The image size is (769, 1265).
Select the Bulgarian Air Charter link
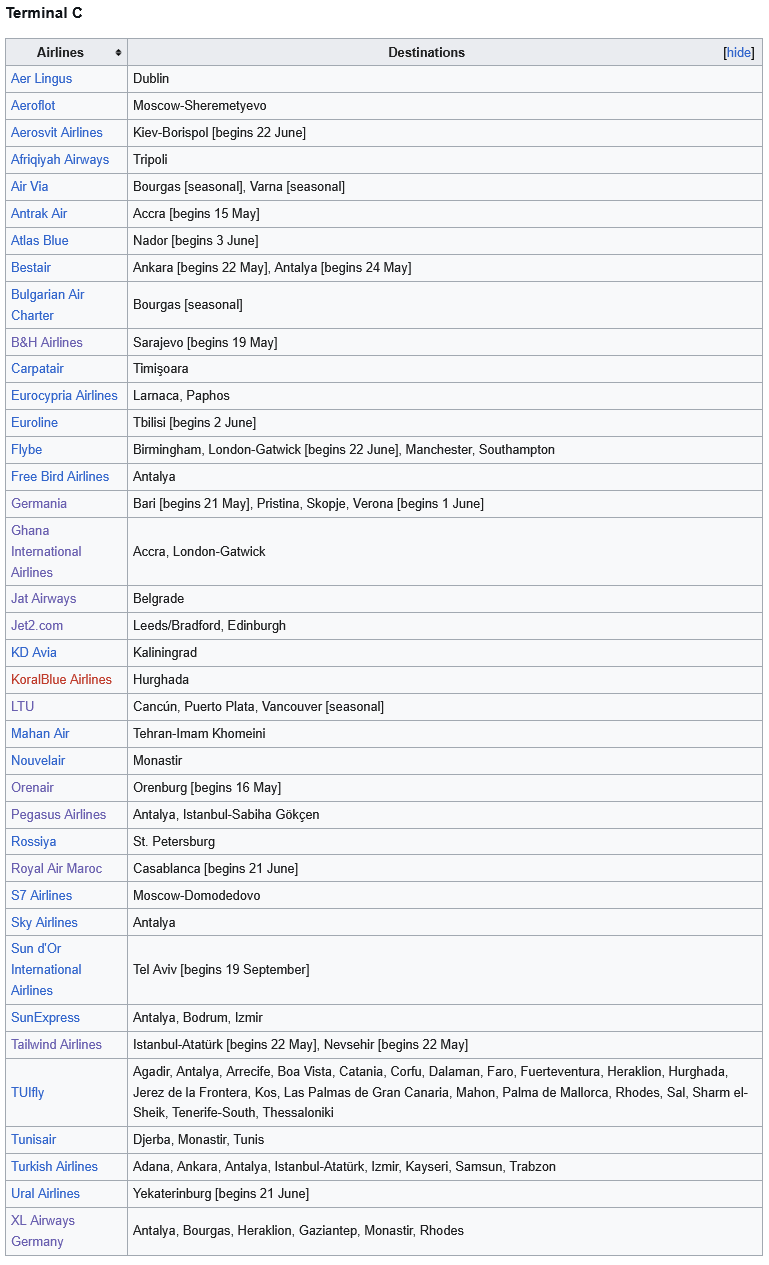click(x=47, y=305)
